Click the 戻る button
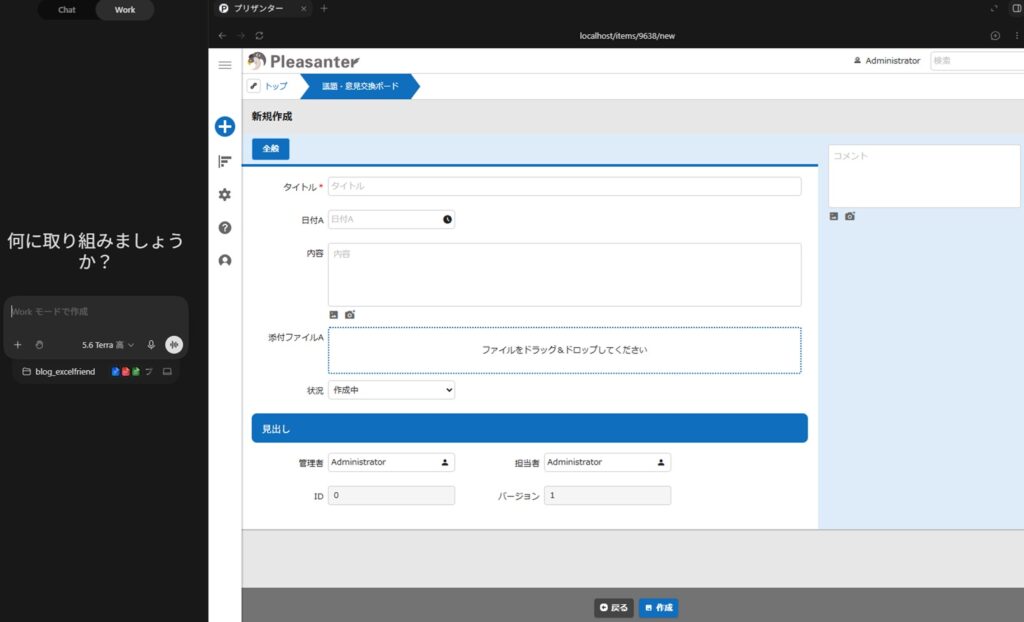The image size is (1024, 622). click(614, 608)
